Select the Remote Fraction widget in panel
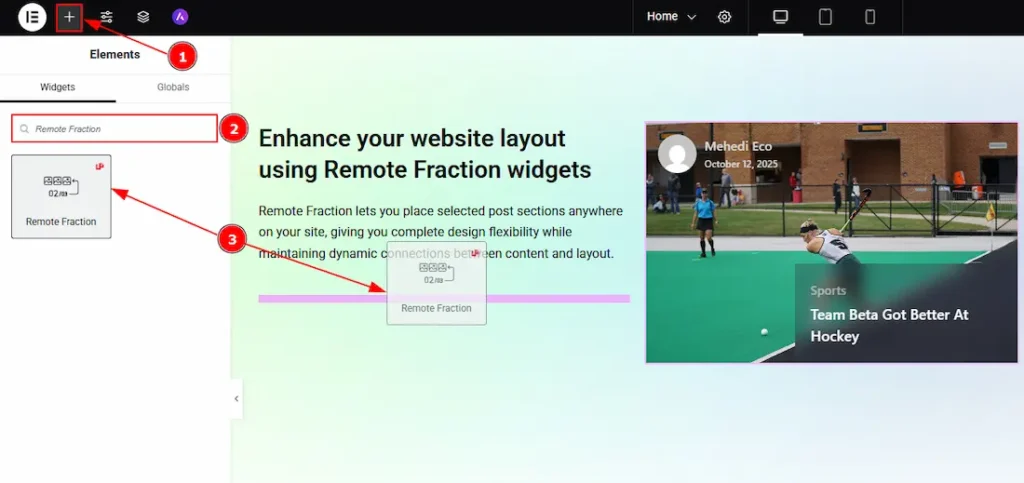 [61, 196]
